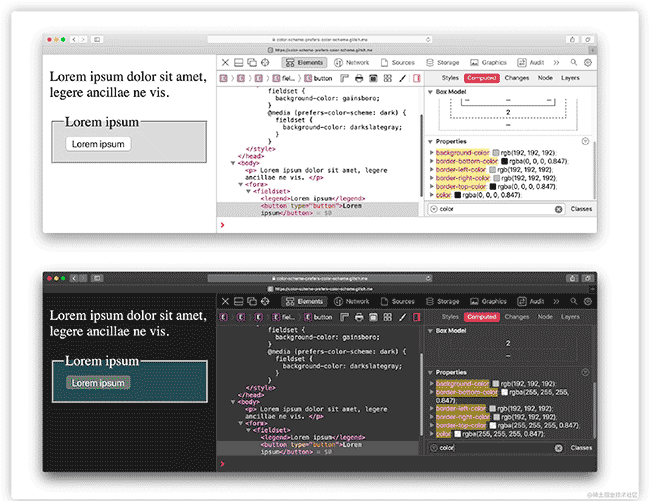Screen dimensions: 650x501
Task: Collapse the body node in dark DOM tree
Action: pos(234,401)
